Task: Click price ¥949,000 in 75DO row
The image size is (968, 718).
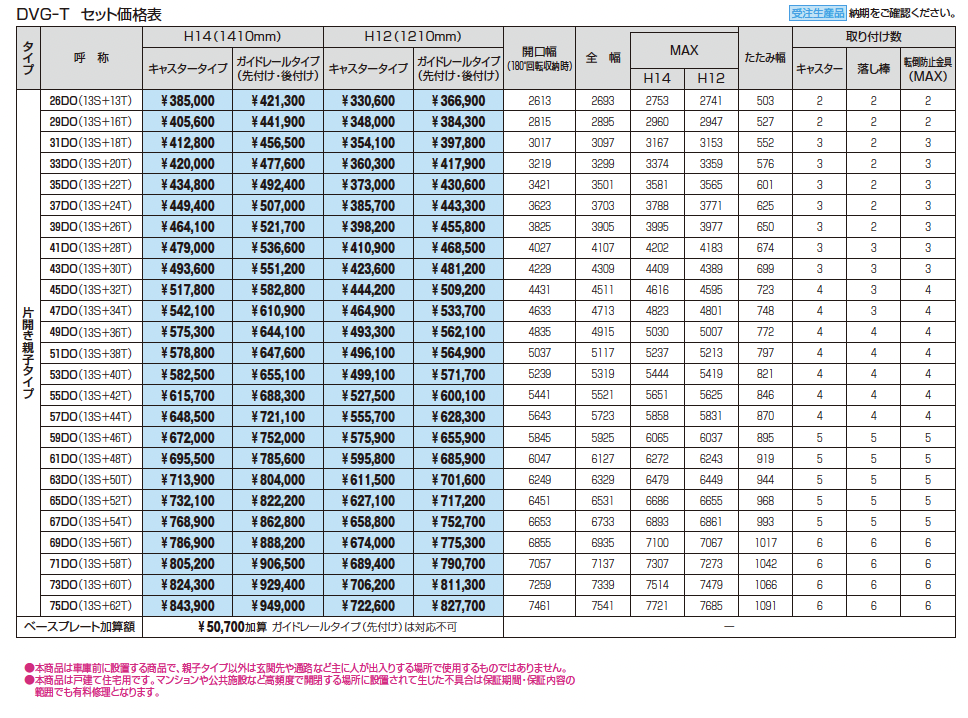Action: (278, 606)
